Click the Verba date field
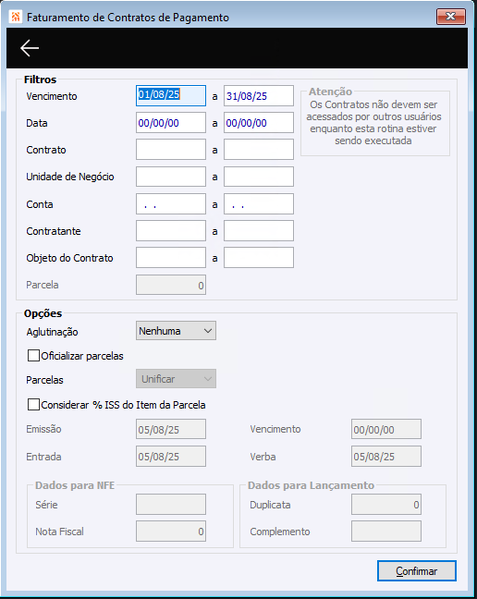This screenshot has width=477, height=599. click(386, 456)
